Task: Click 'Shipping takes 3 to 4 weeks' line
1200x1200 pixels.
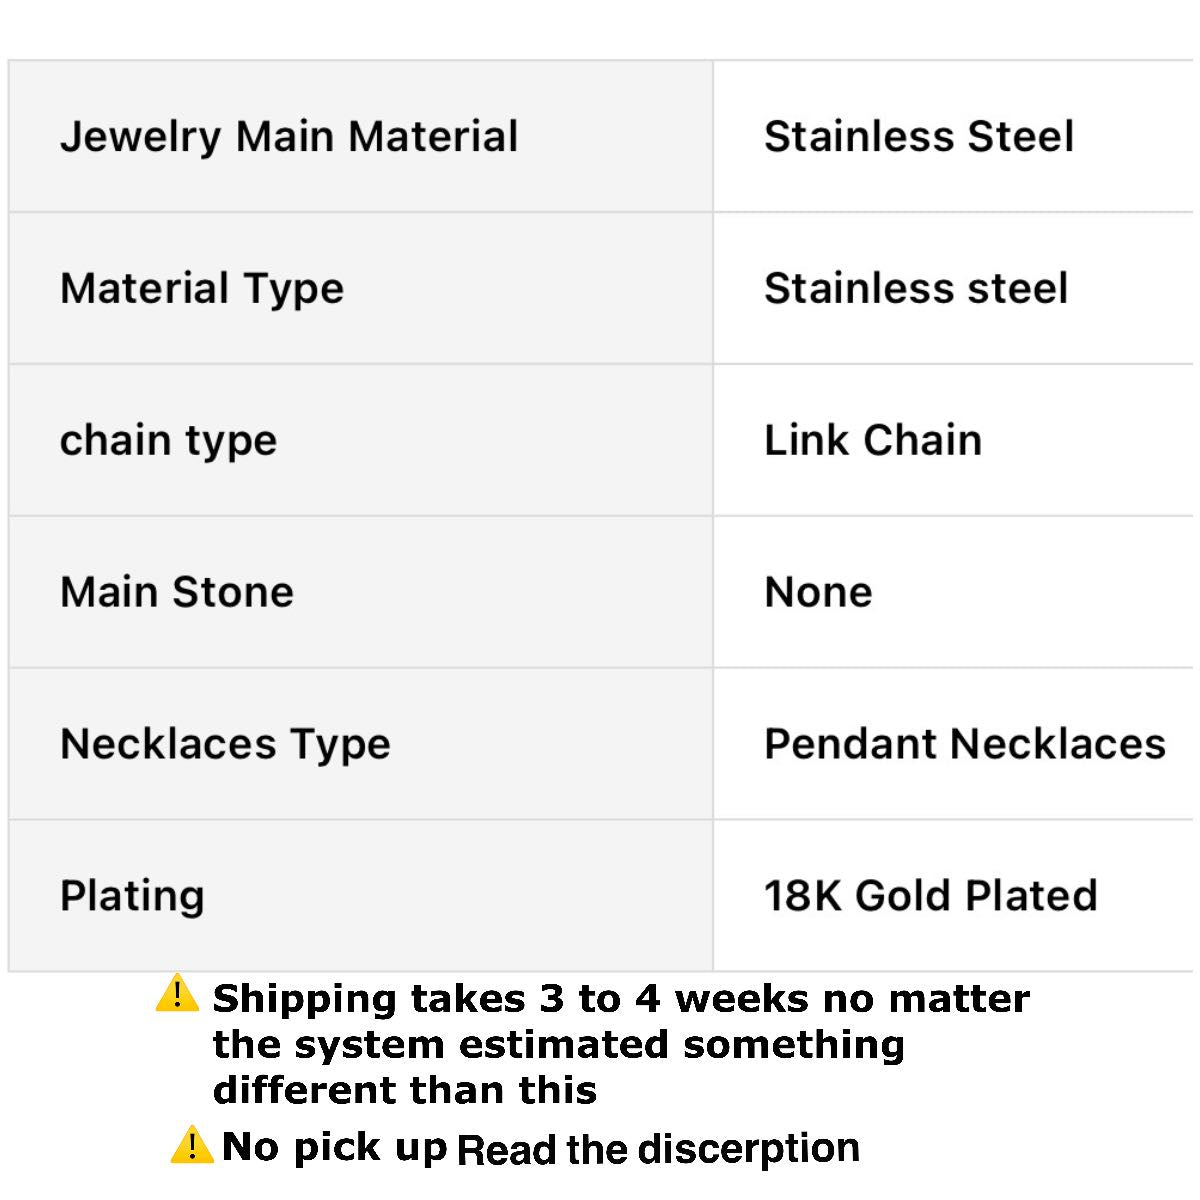Action: pos(621,999)
